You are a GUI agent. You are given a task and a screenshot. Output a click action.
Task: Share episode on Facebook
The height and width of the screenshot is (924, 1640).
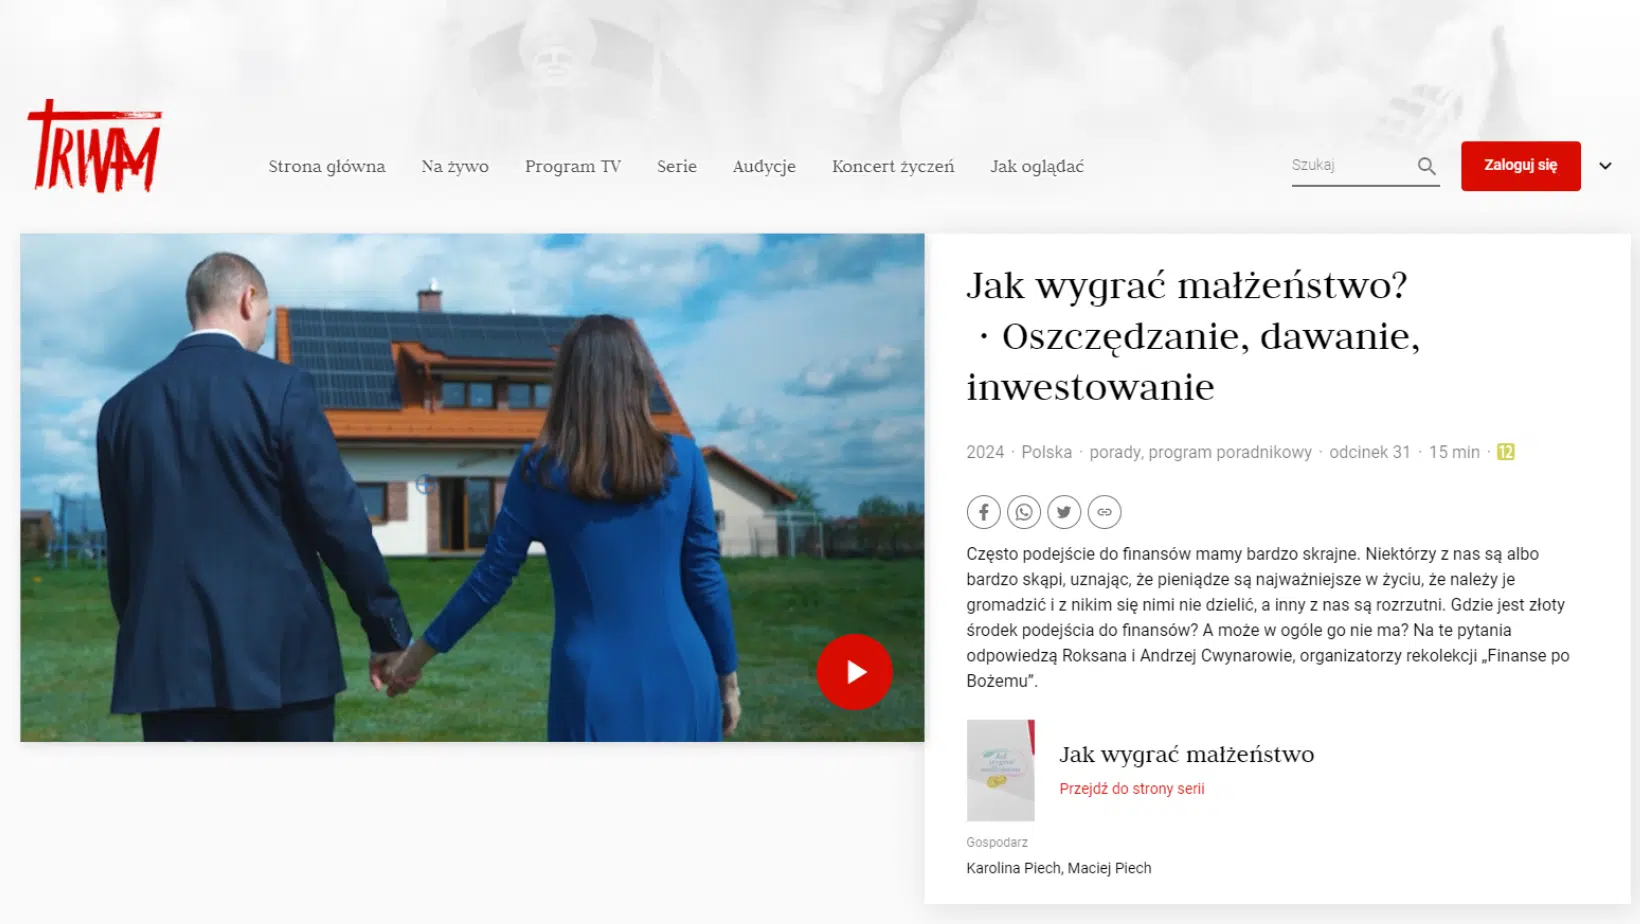click(983, 512)
